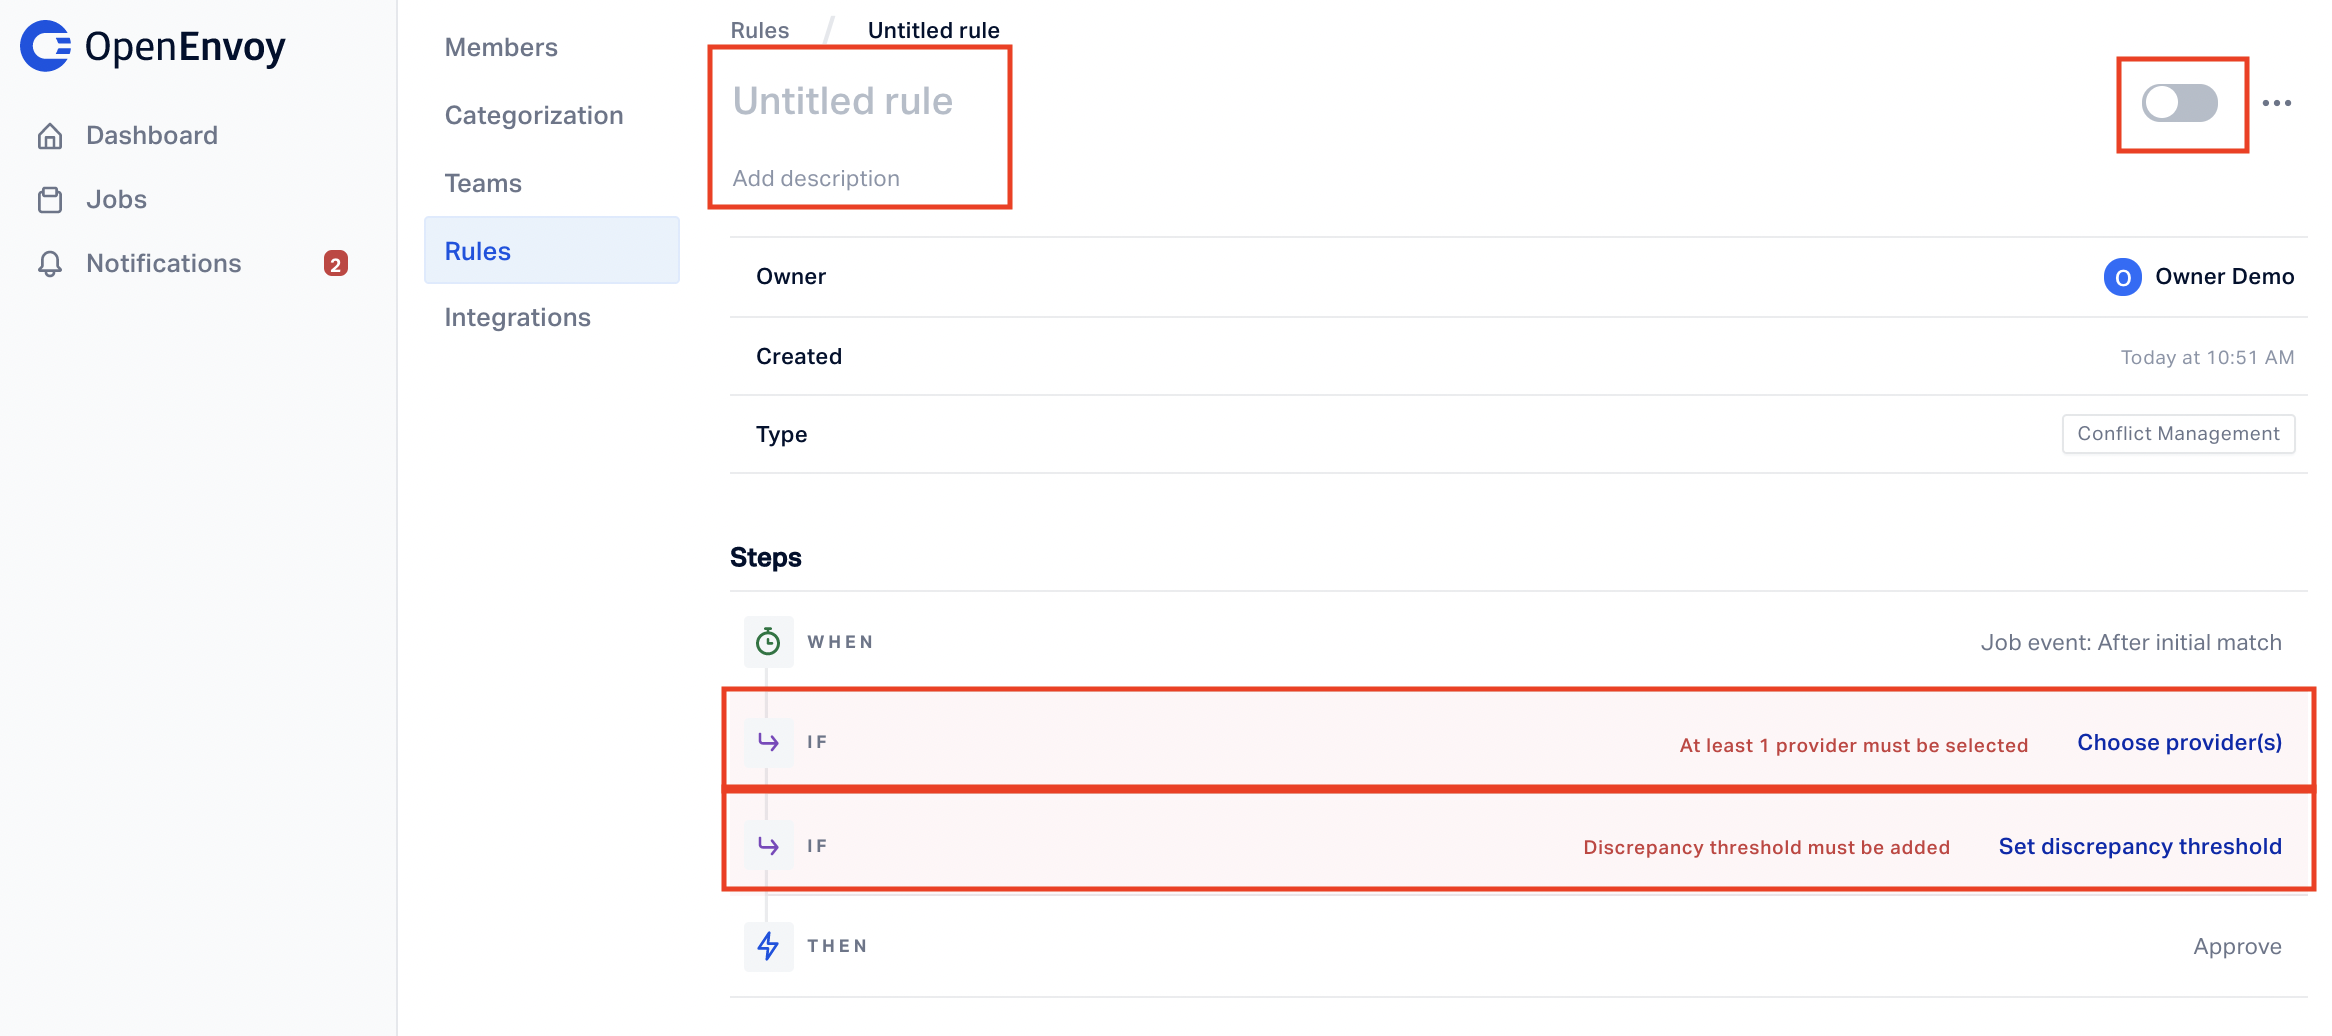Click the Jobs clipboard icon
Image resolution: width=2332 pixels, height=1036 pixels.
[50, 200]
